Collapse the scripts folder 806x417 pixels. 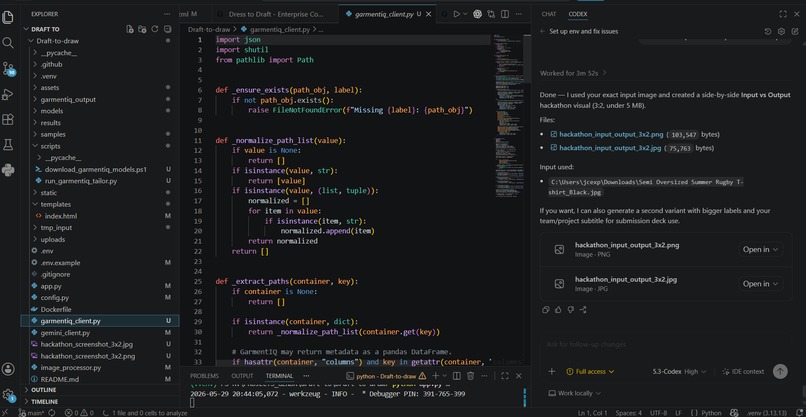(x=50, y=146)
